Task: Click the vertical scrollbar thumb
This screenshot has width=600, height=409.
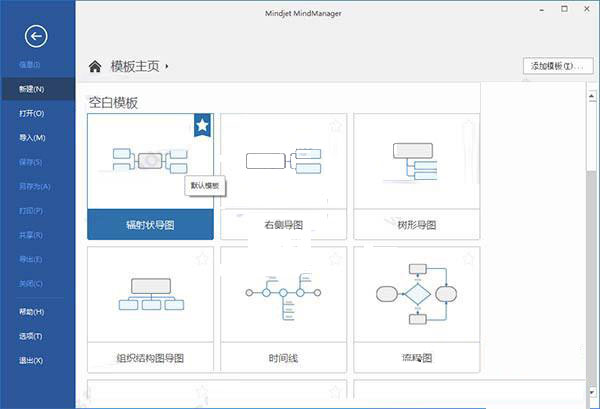Action: coord(592,136)
